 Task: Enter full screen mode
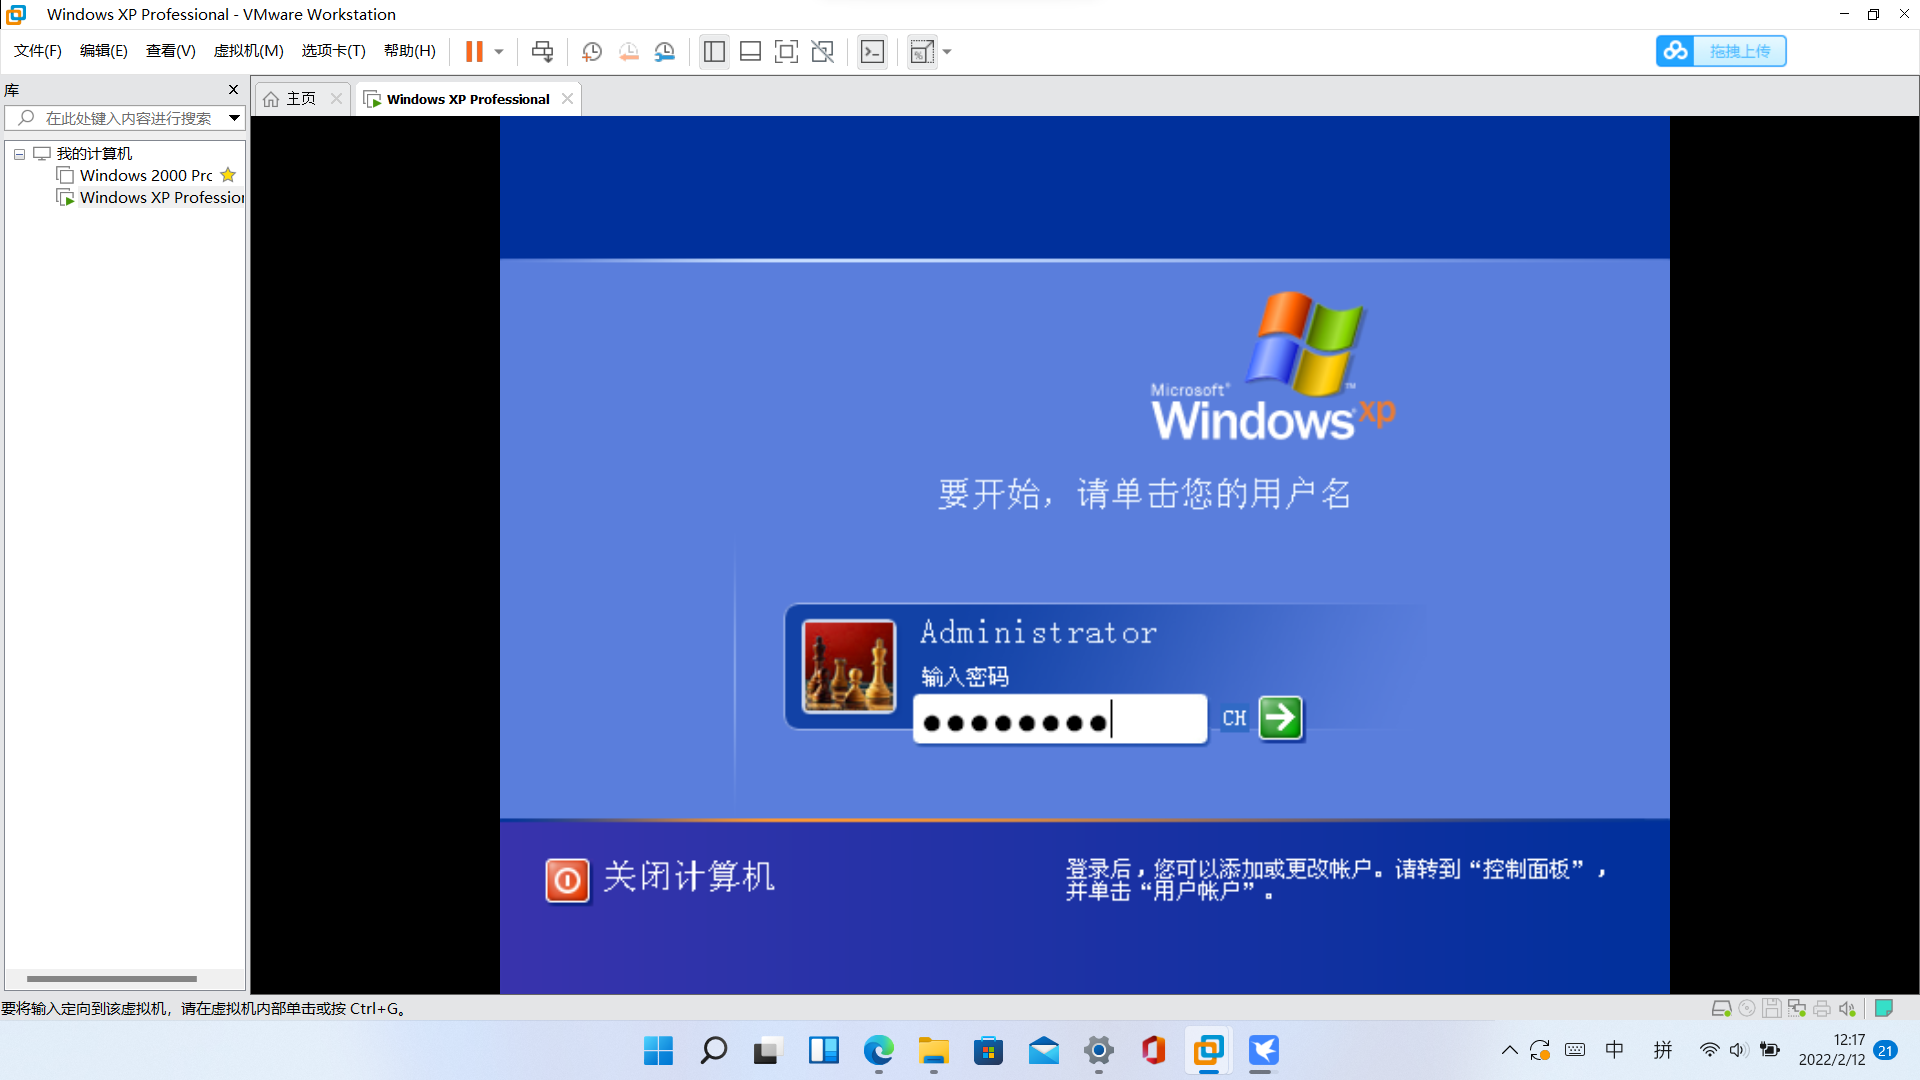(786, 52)
